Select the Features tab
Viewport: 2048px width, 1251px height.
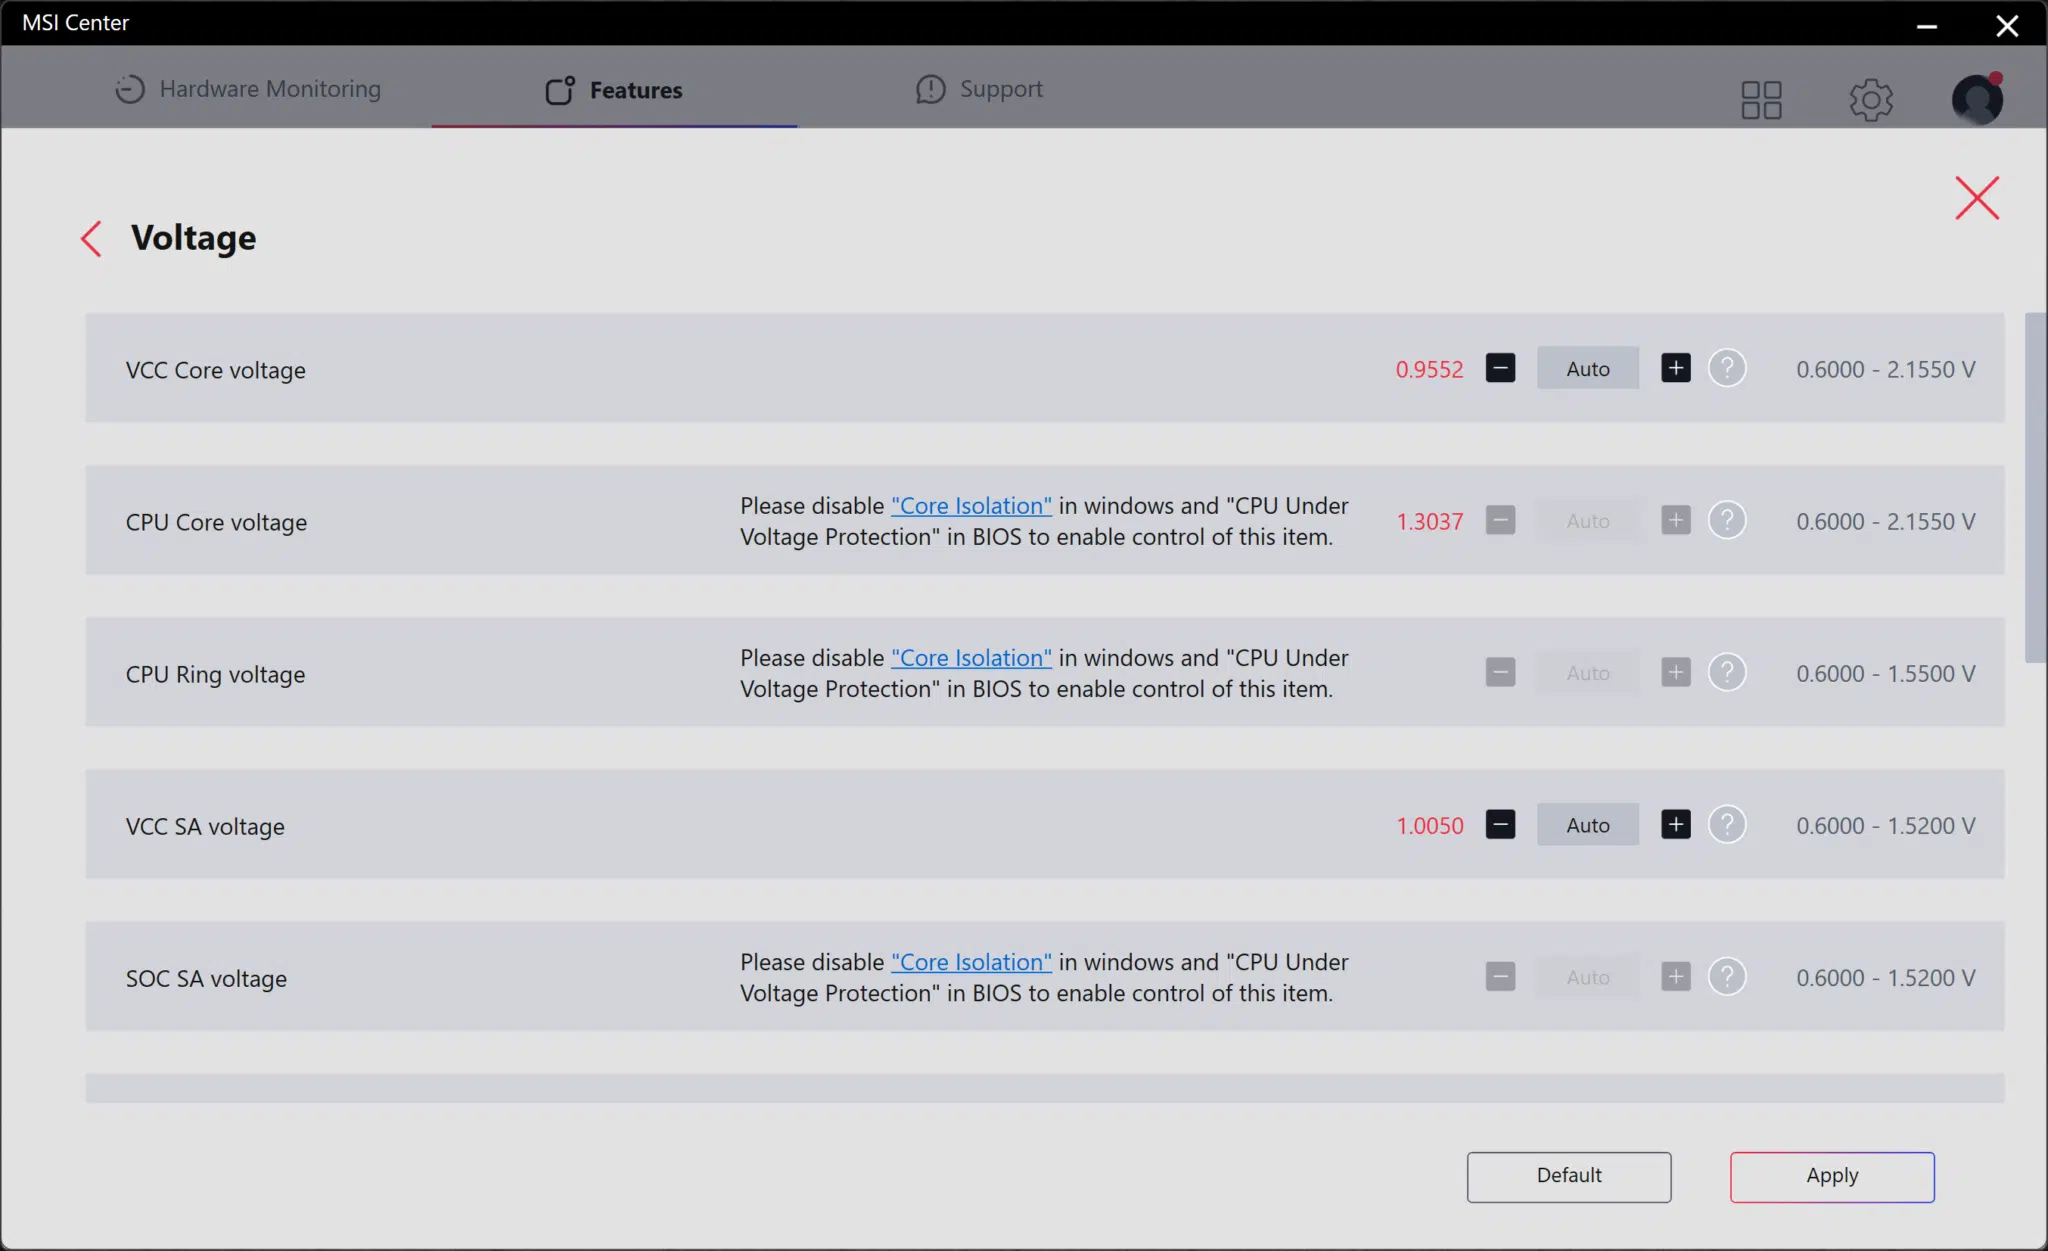[x=614, y=90]
